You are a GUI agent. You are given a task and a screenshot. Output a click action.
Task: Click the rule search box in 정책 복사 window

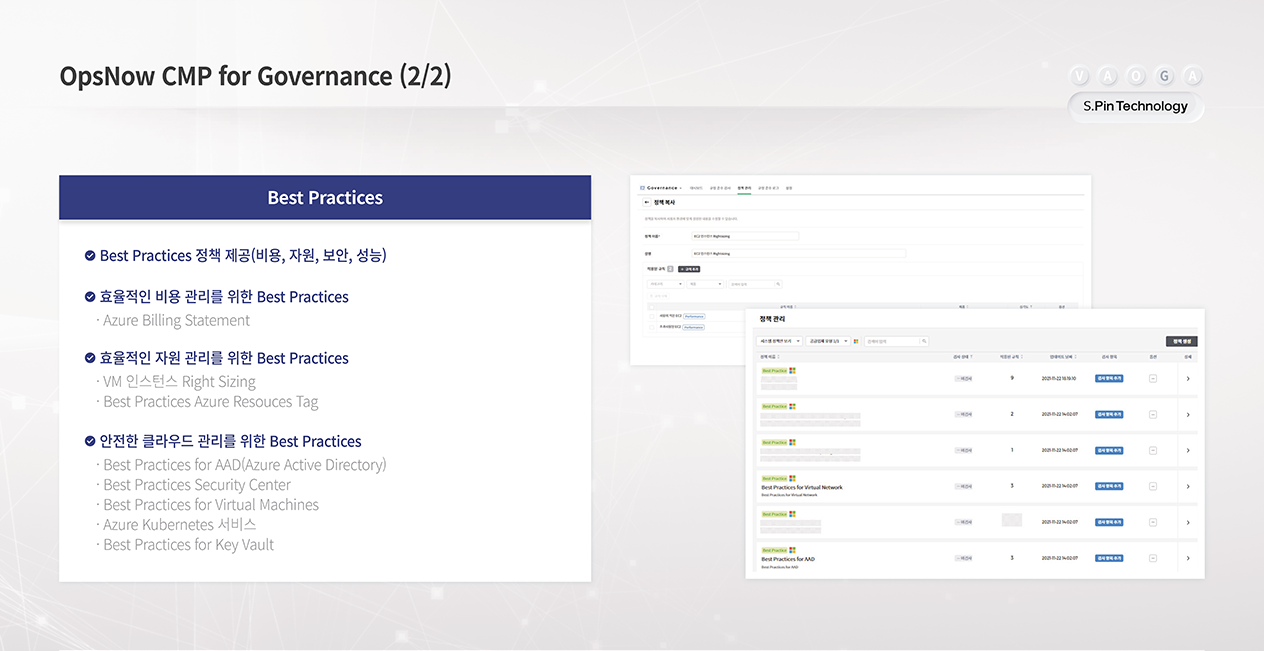pyautogui.click(x=754, y=284)
